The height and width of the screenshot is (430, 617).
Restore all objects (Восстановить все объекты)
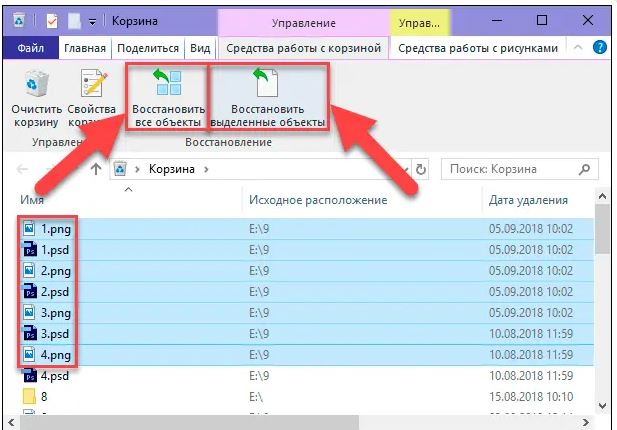[168, 98]
